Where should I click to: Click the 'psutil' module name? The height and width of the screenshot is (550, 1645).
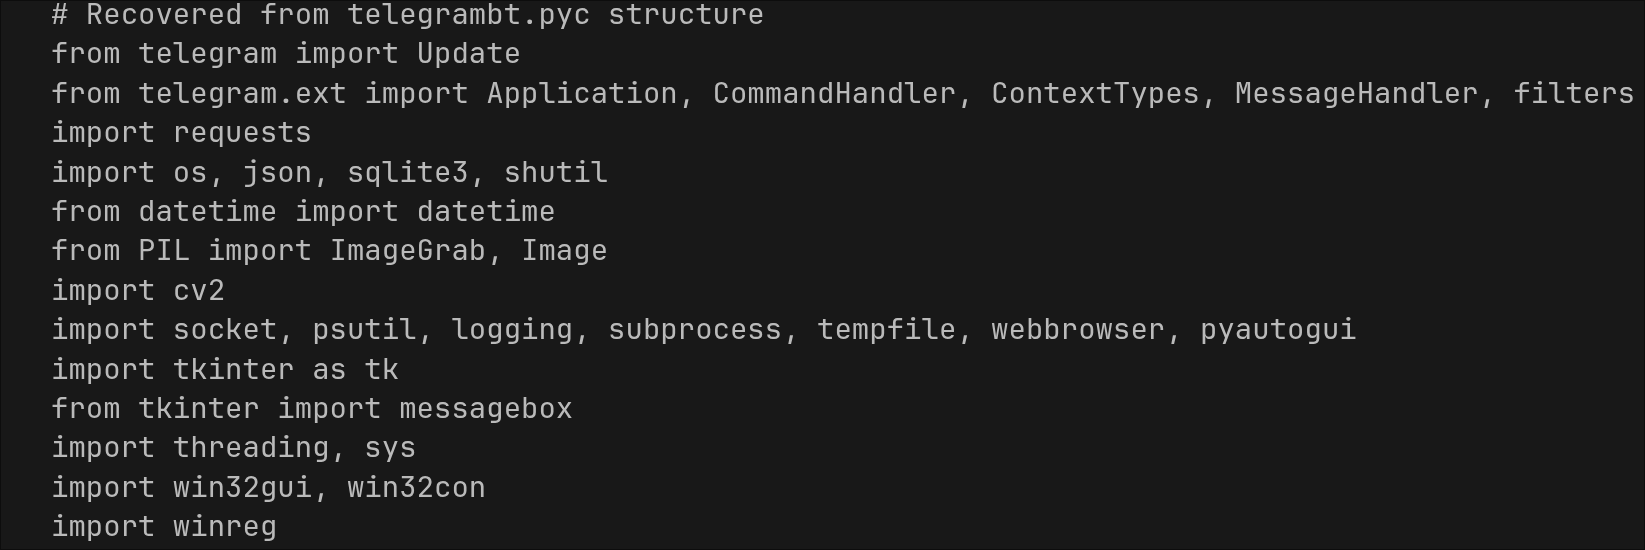pos(364,330)
